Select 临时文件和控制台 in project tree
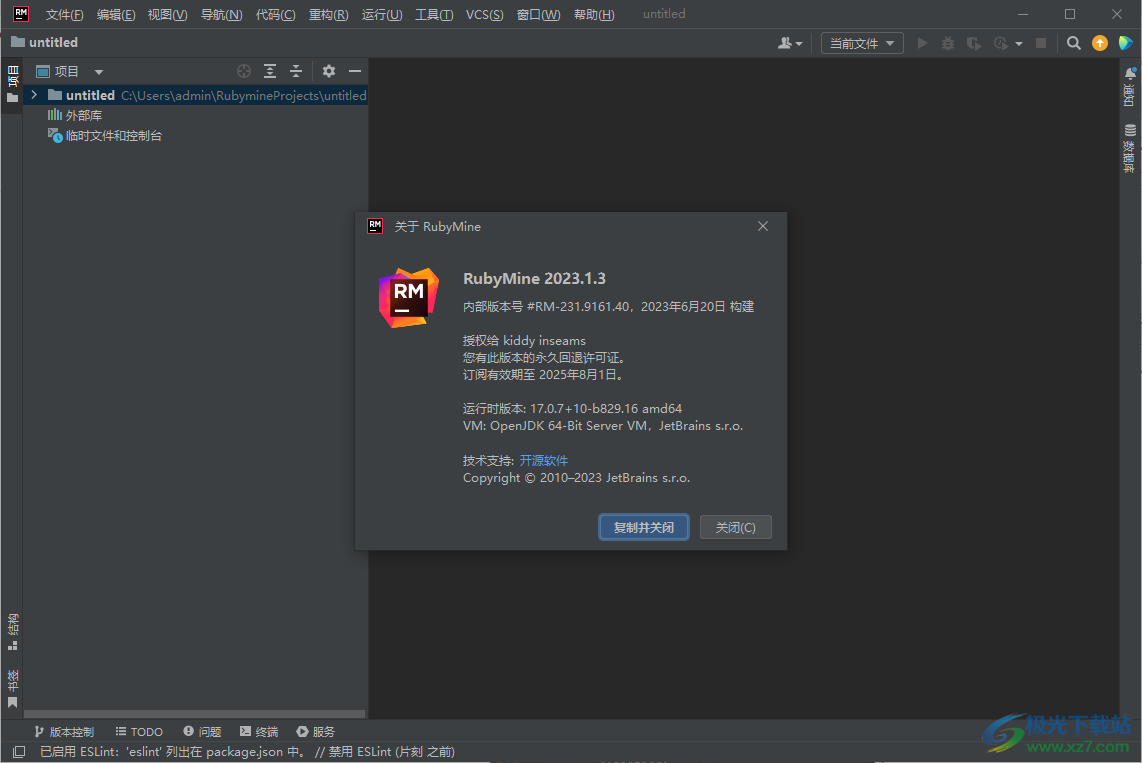This screenshot has width=1142, height=763. (x=113, y=135)
